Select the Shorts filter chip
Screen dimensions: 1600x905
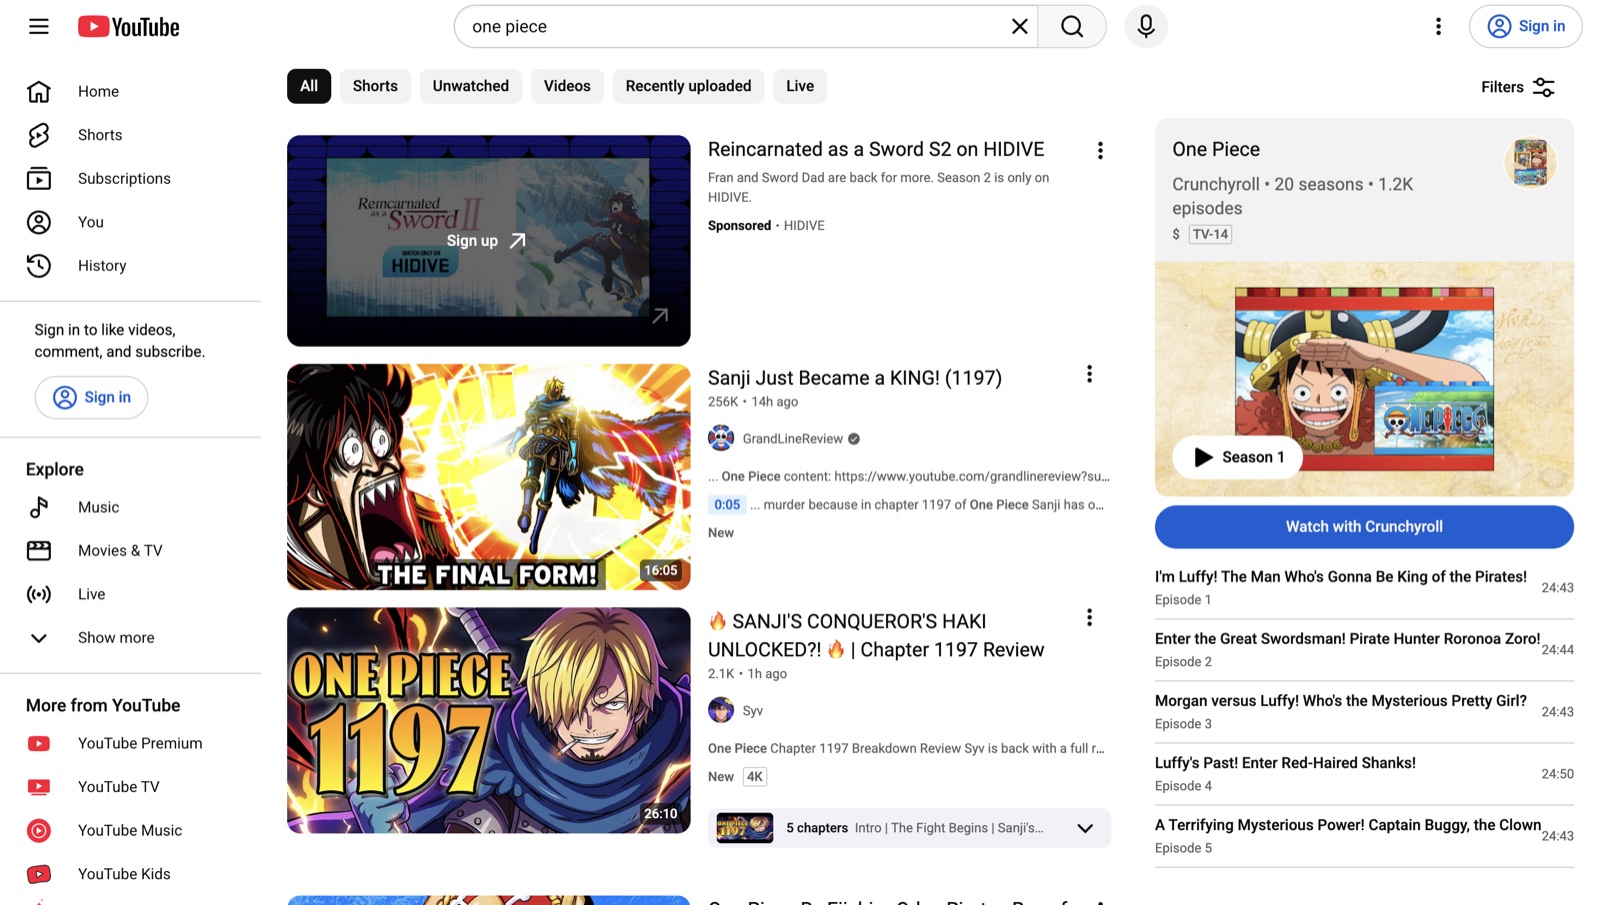click(x=375, y=86)
